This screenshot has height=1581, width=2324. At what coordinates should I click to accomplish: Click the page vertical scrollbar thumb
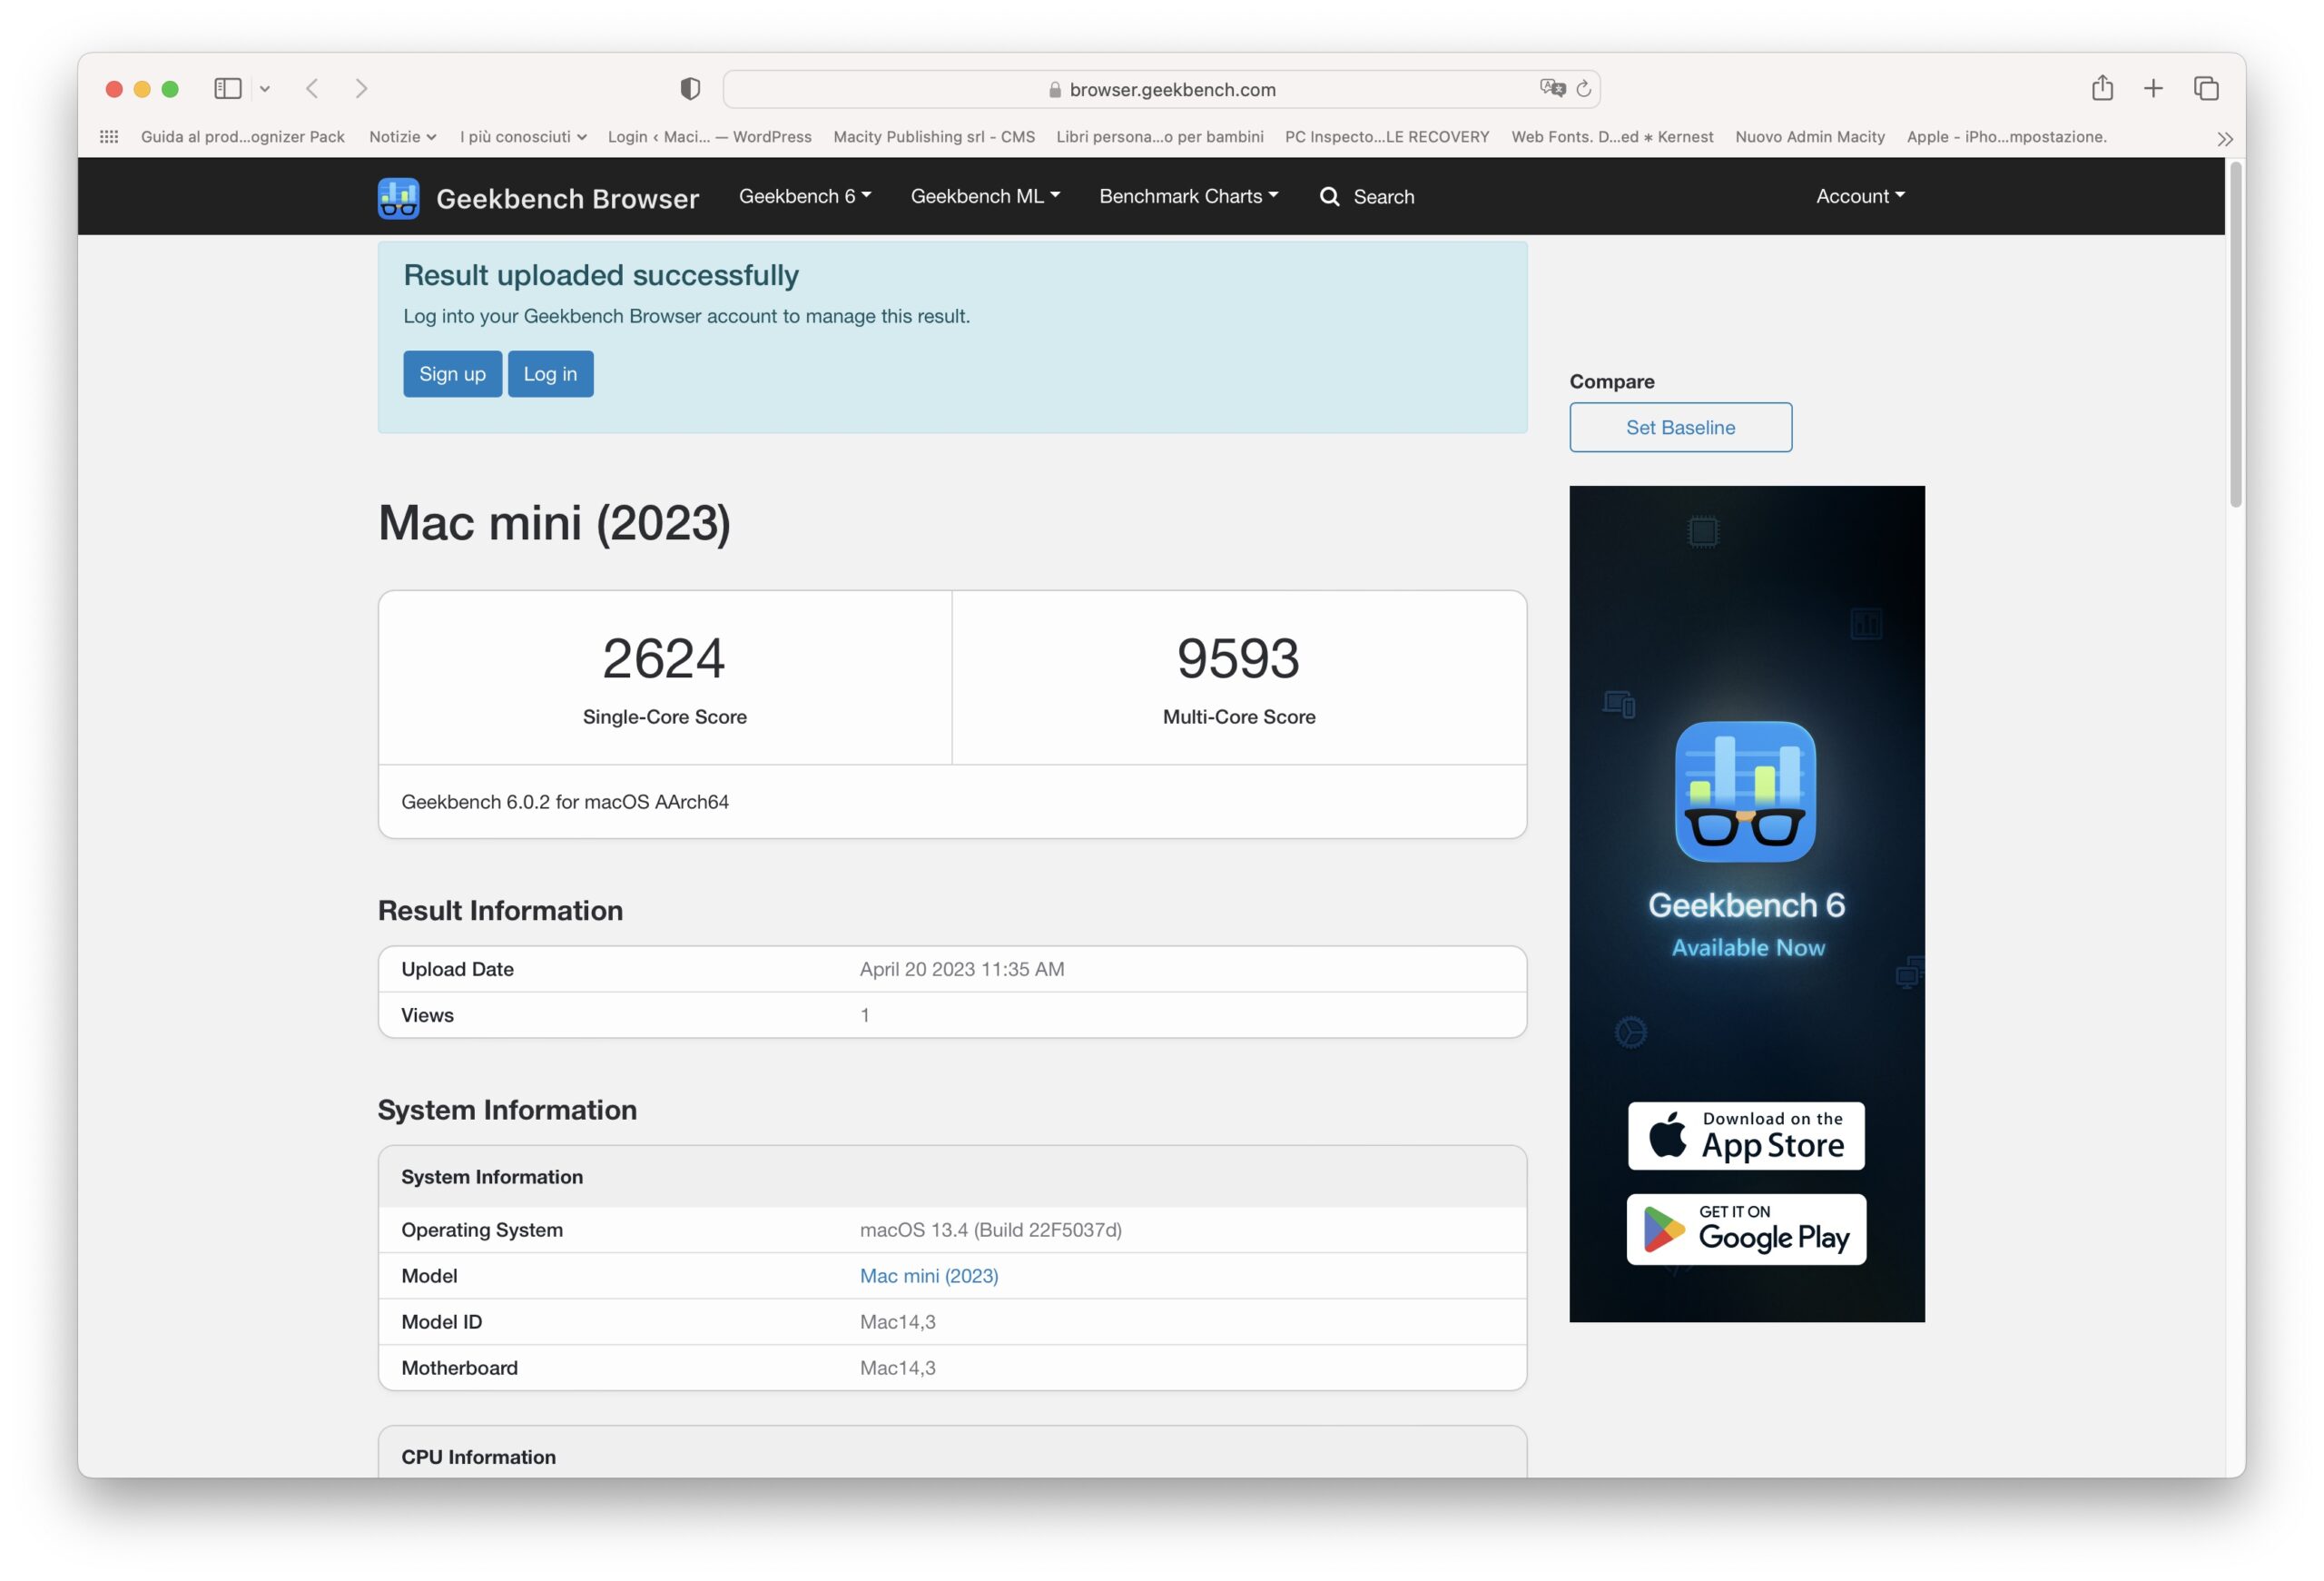(x=2235, y=335)
